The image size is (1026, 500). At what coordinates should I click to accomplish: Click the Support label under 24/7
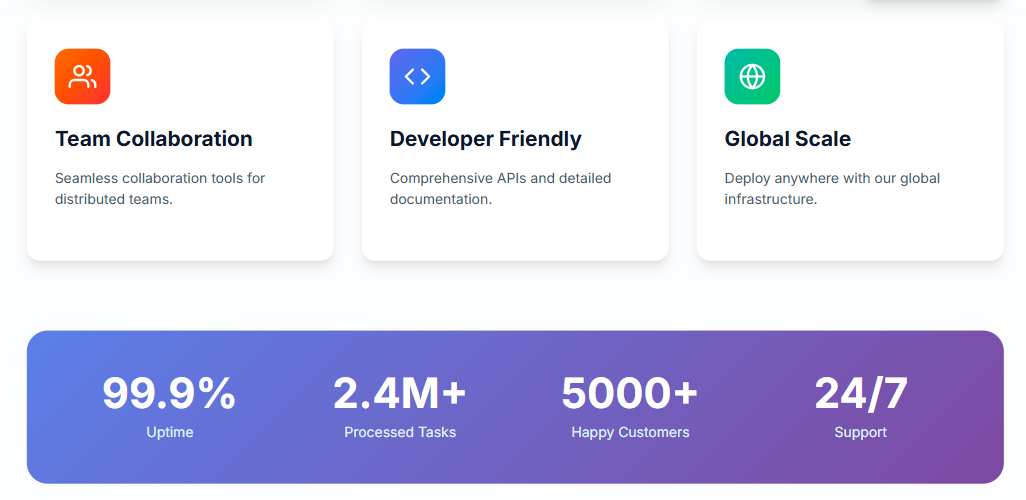point(860,432)
